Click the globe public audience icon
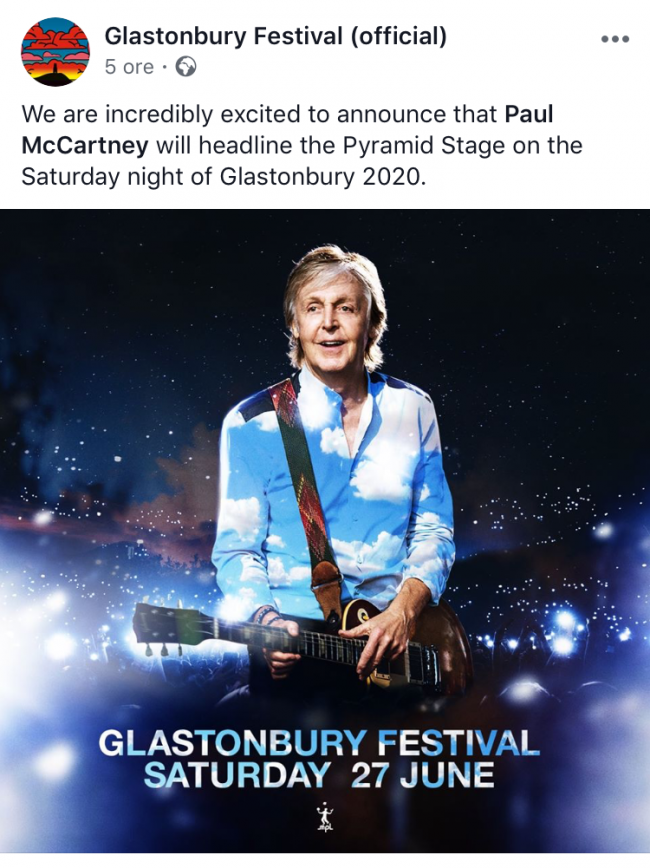This screenshot has width=650, height=868. (x=185, y=67)
